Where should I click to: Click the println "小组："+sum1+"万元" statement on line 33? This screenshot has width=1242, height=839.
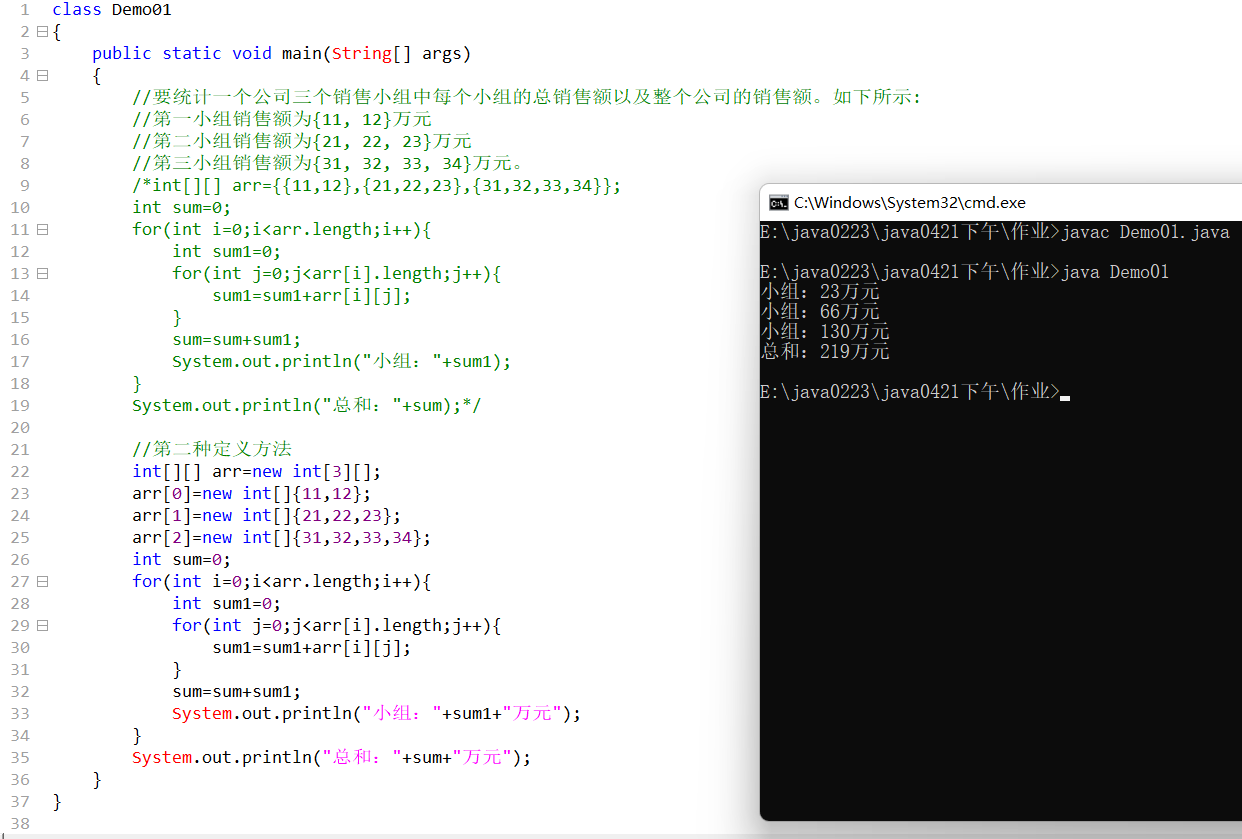377,714
